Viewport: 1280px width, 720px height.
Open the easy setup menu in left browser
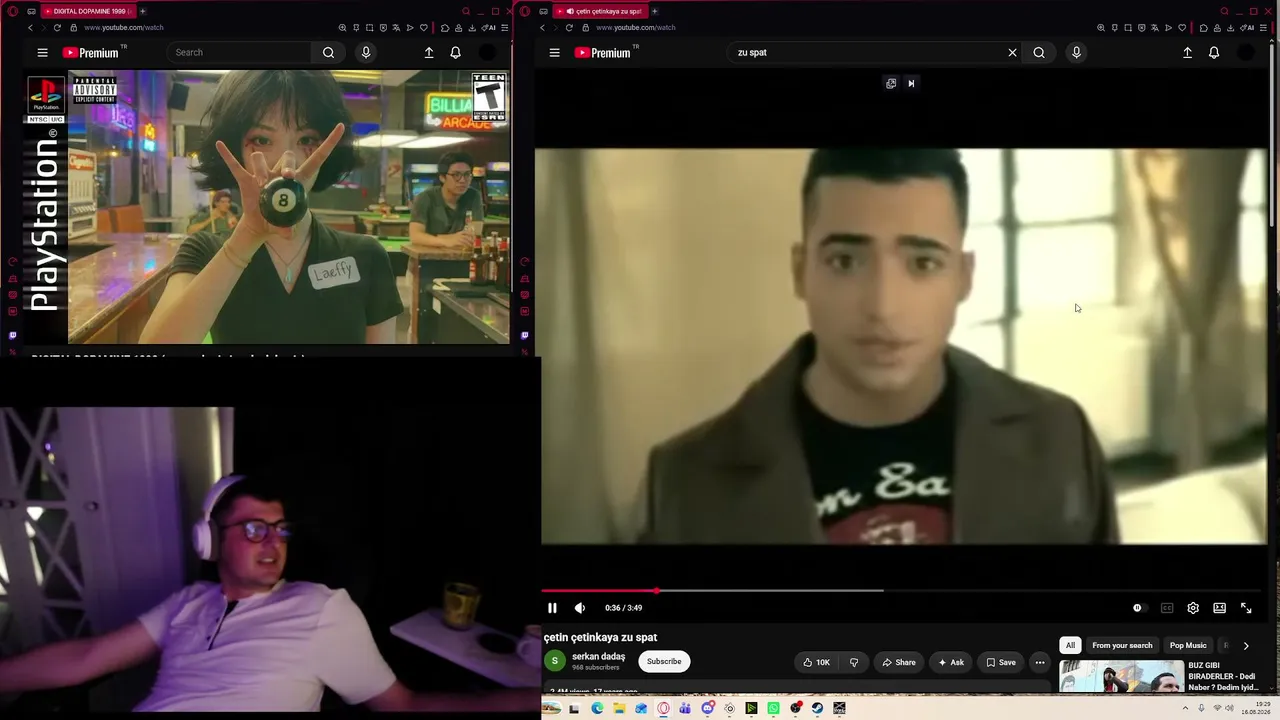point(504,27)
